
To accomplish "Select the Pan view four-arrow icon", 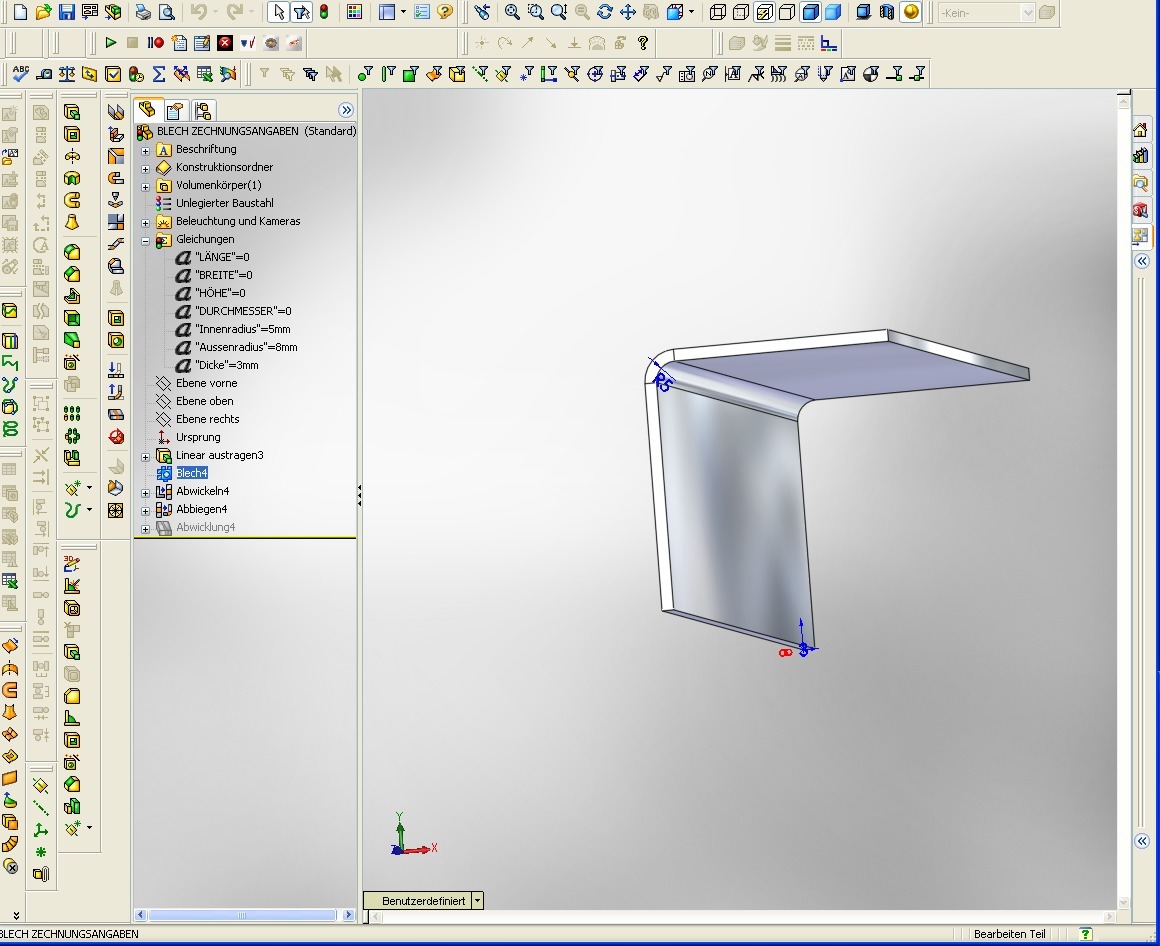I will (x=628, y=12).
